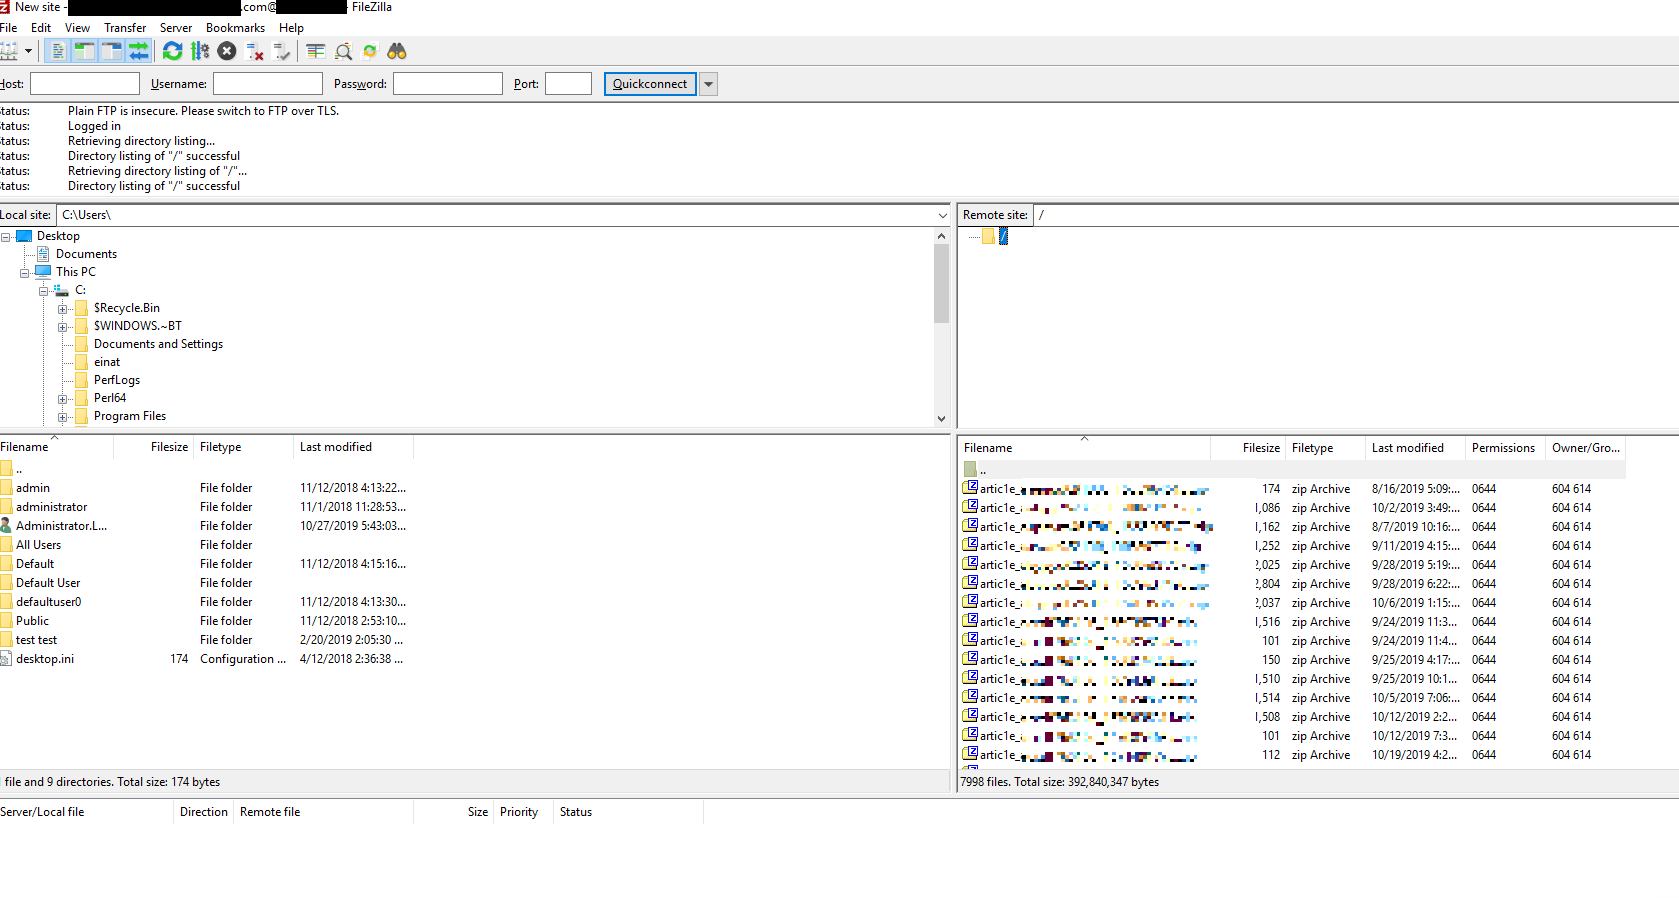
Task: Enable synchronized browsing icon
Action: tap(370, 51)
